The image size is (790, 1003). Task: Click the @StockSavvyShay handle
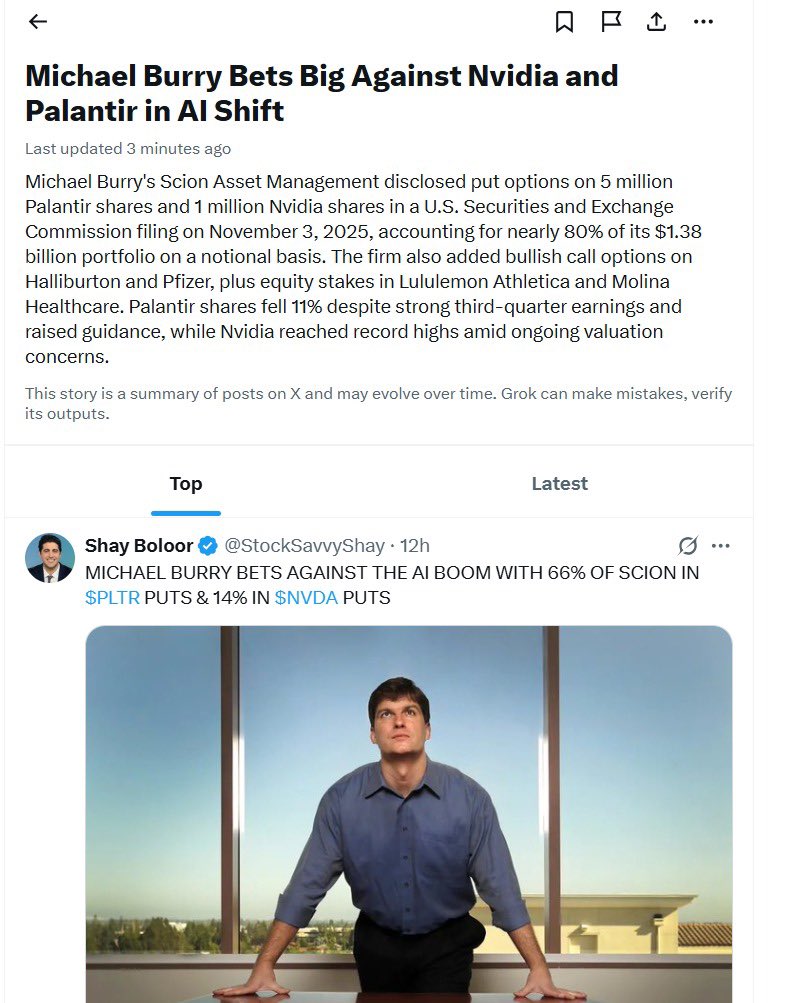(x=304, y=546)
